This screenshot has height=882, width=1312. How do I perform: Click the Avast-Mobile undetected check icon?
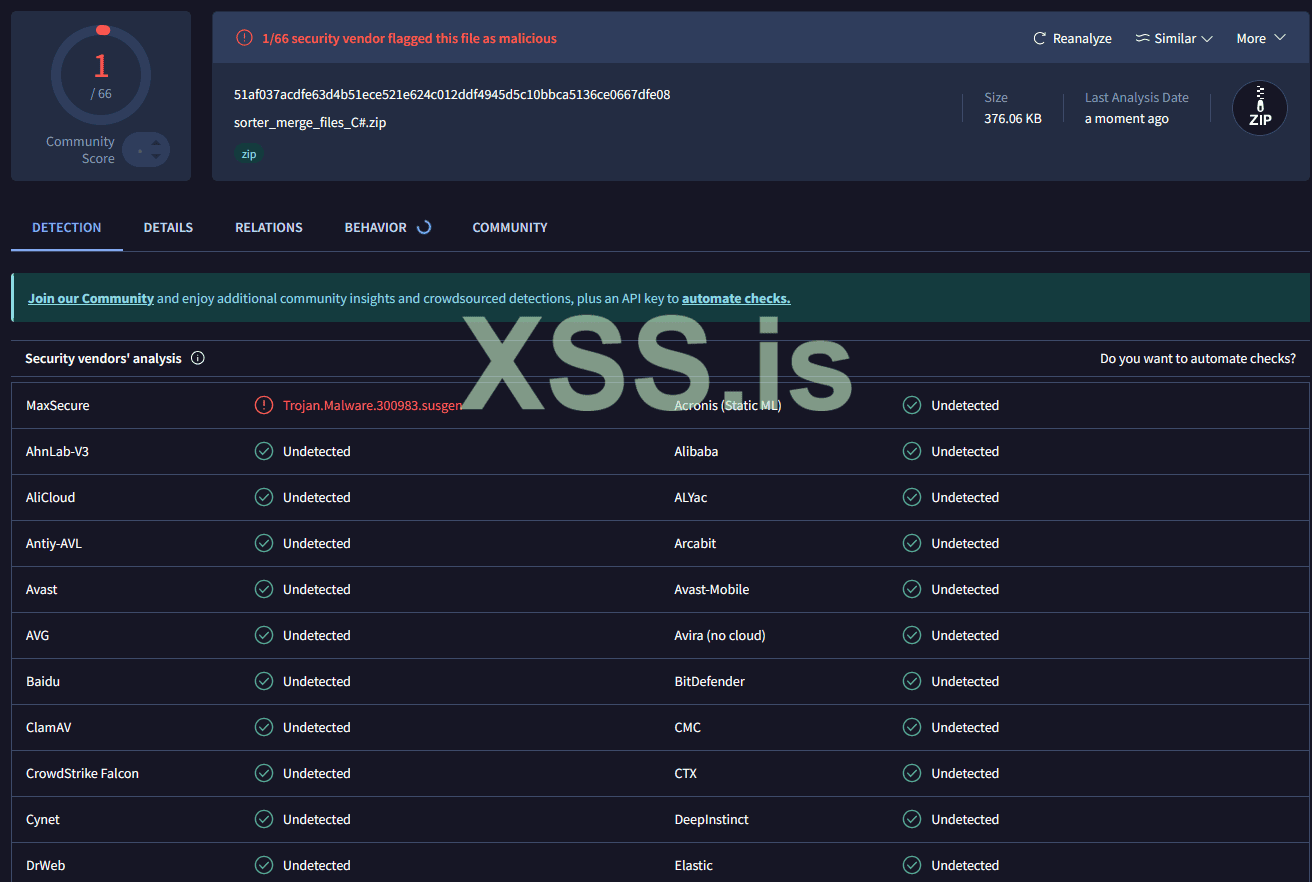point(912,589)
